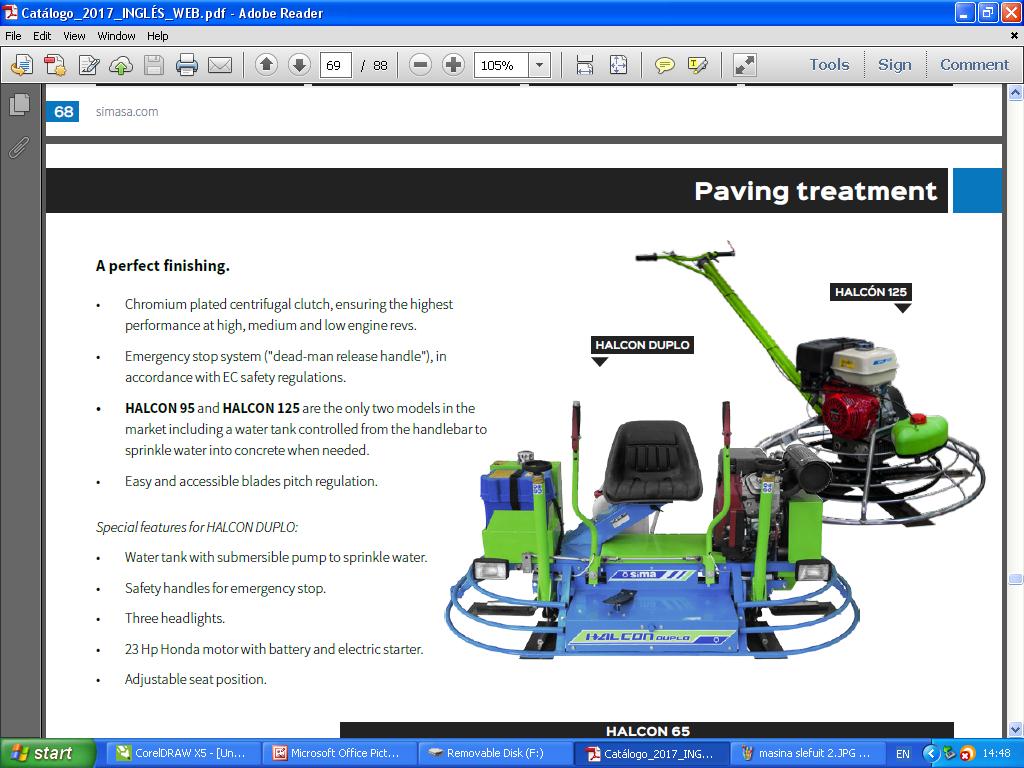Print the document using printer icon
The image size is (1024, 768).
point(187,65)
